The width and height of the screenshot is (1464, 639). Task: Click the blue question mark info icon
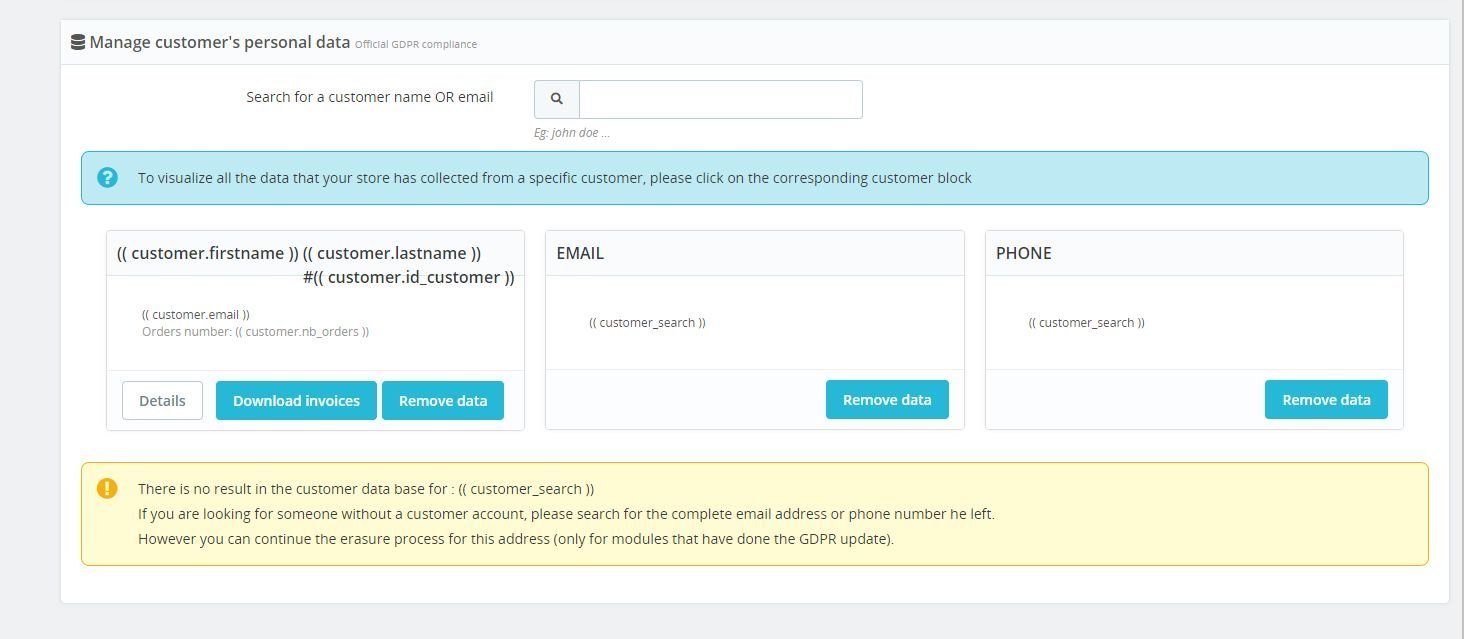click(x=107, y=178)
